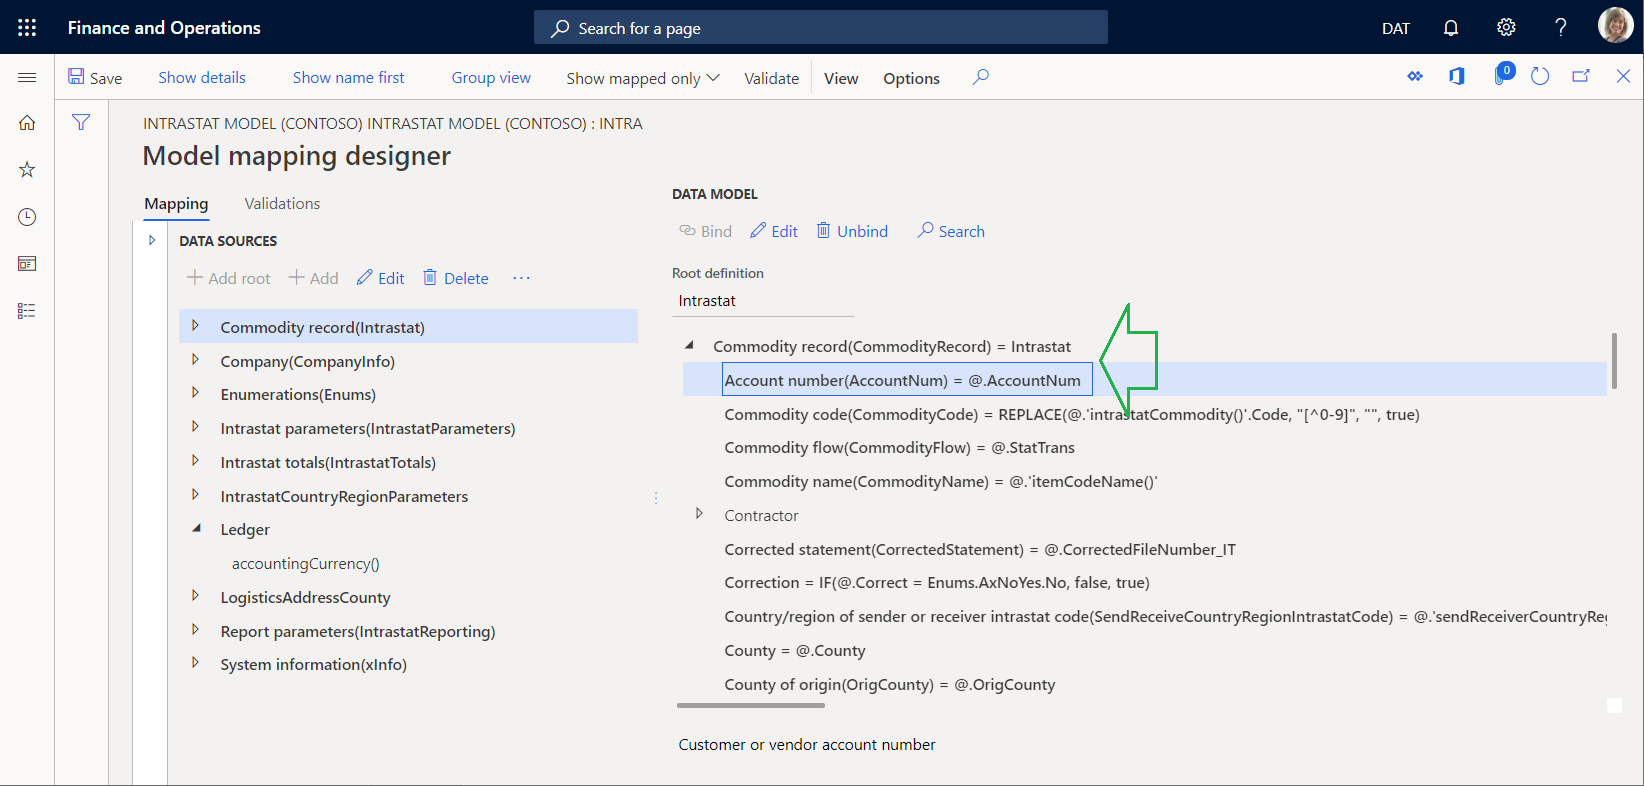Screen dimensions: 1644x786
Task: Expand Intrastat parameters node
Action: (x=195, y=427)
